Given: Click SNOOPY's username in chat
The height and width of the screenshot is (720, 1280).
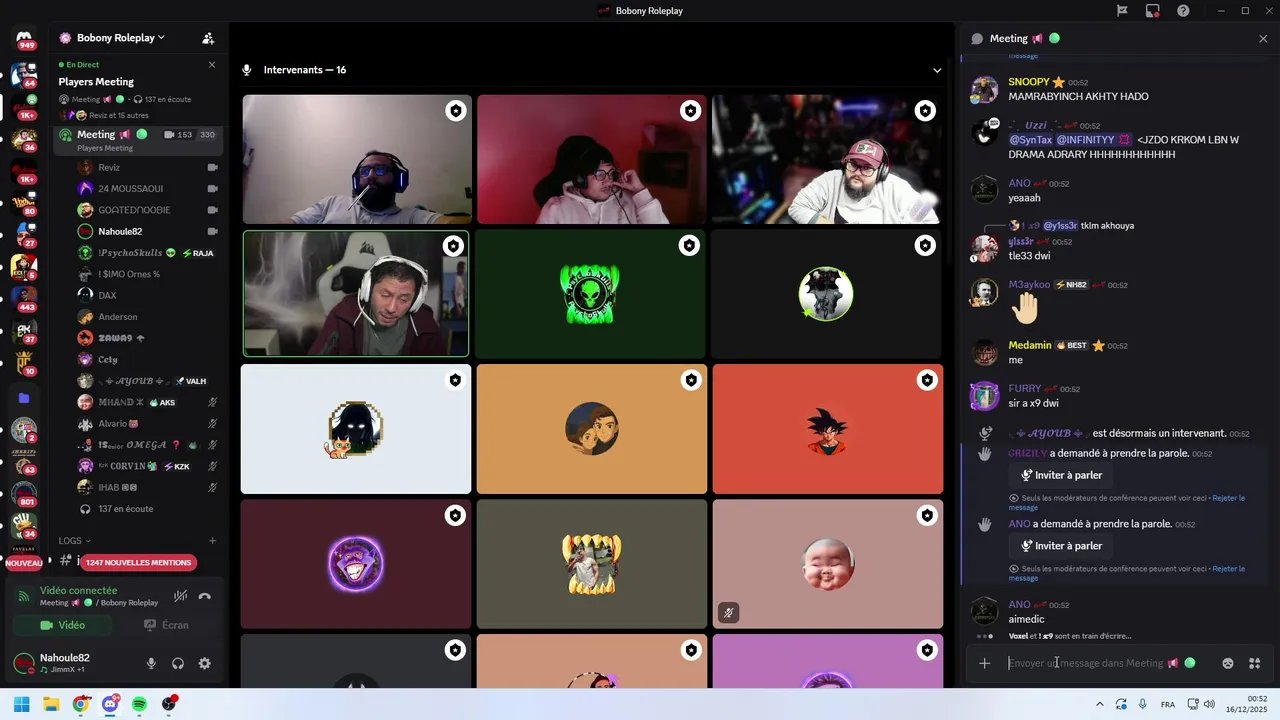Looking at the screenshot, I should [1029, 82].
